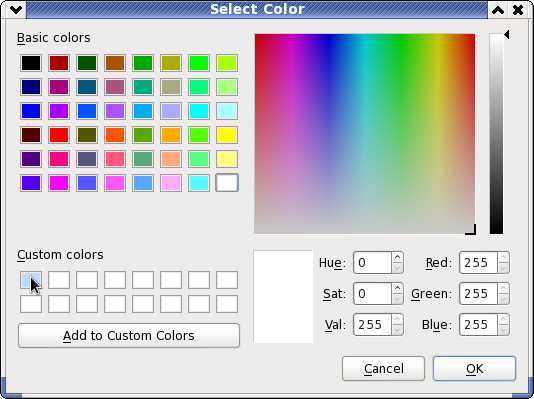Click the shade window up-arrow icon
Screen dimensions: 534x399
tap(498, 10)
